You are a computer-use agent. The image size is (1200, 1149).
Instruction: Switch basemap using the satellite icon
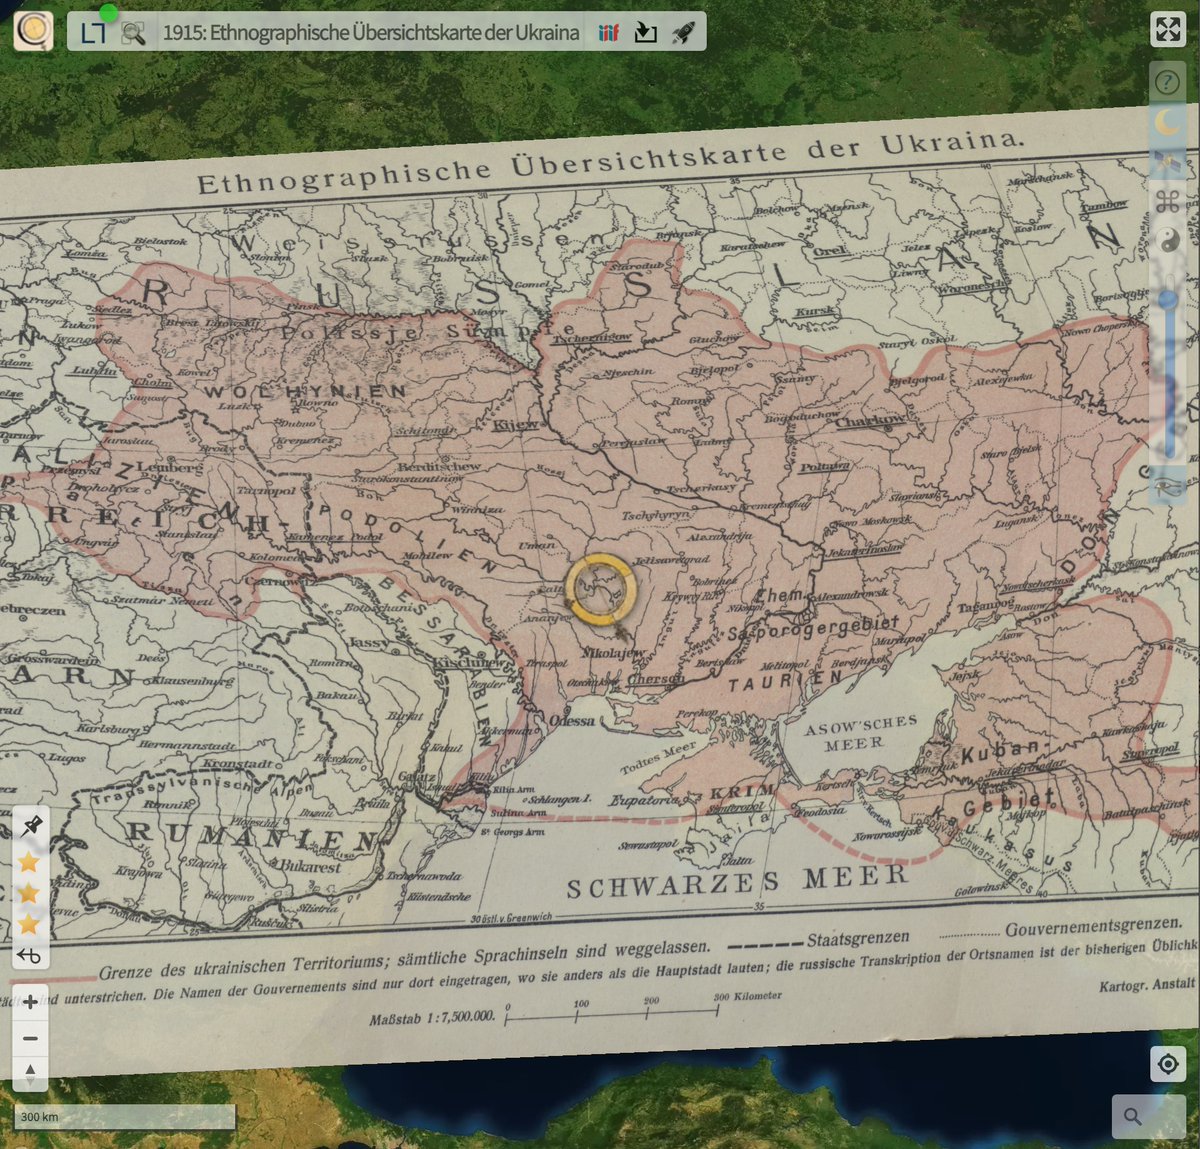pos(1167,162)
